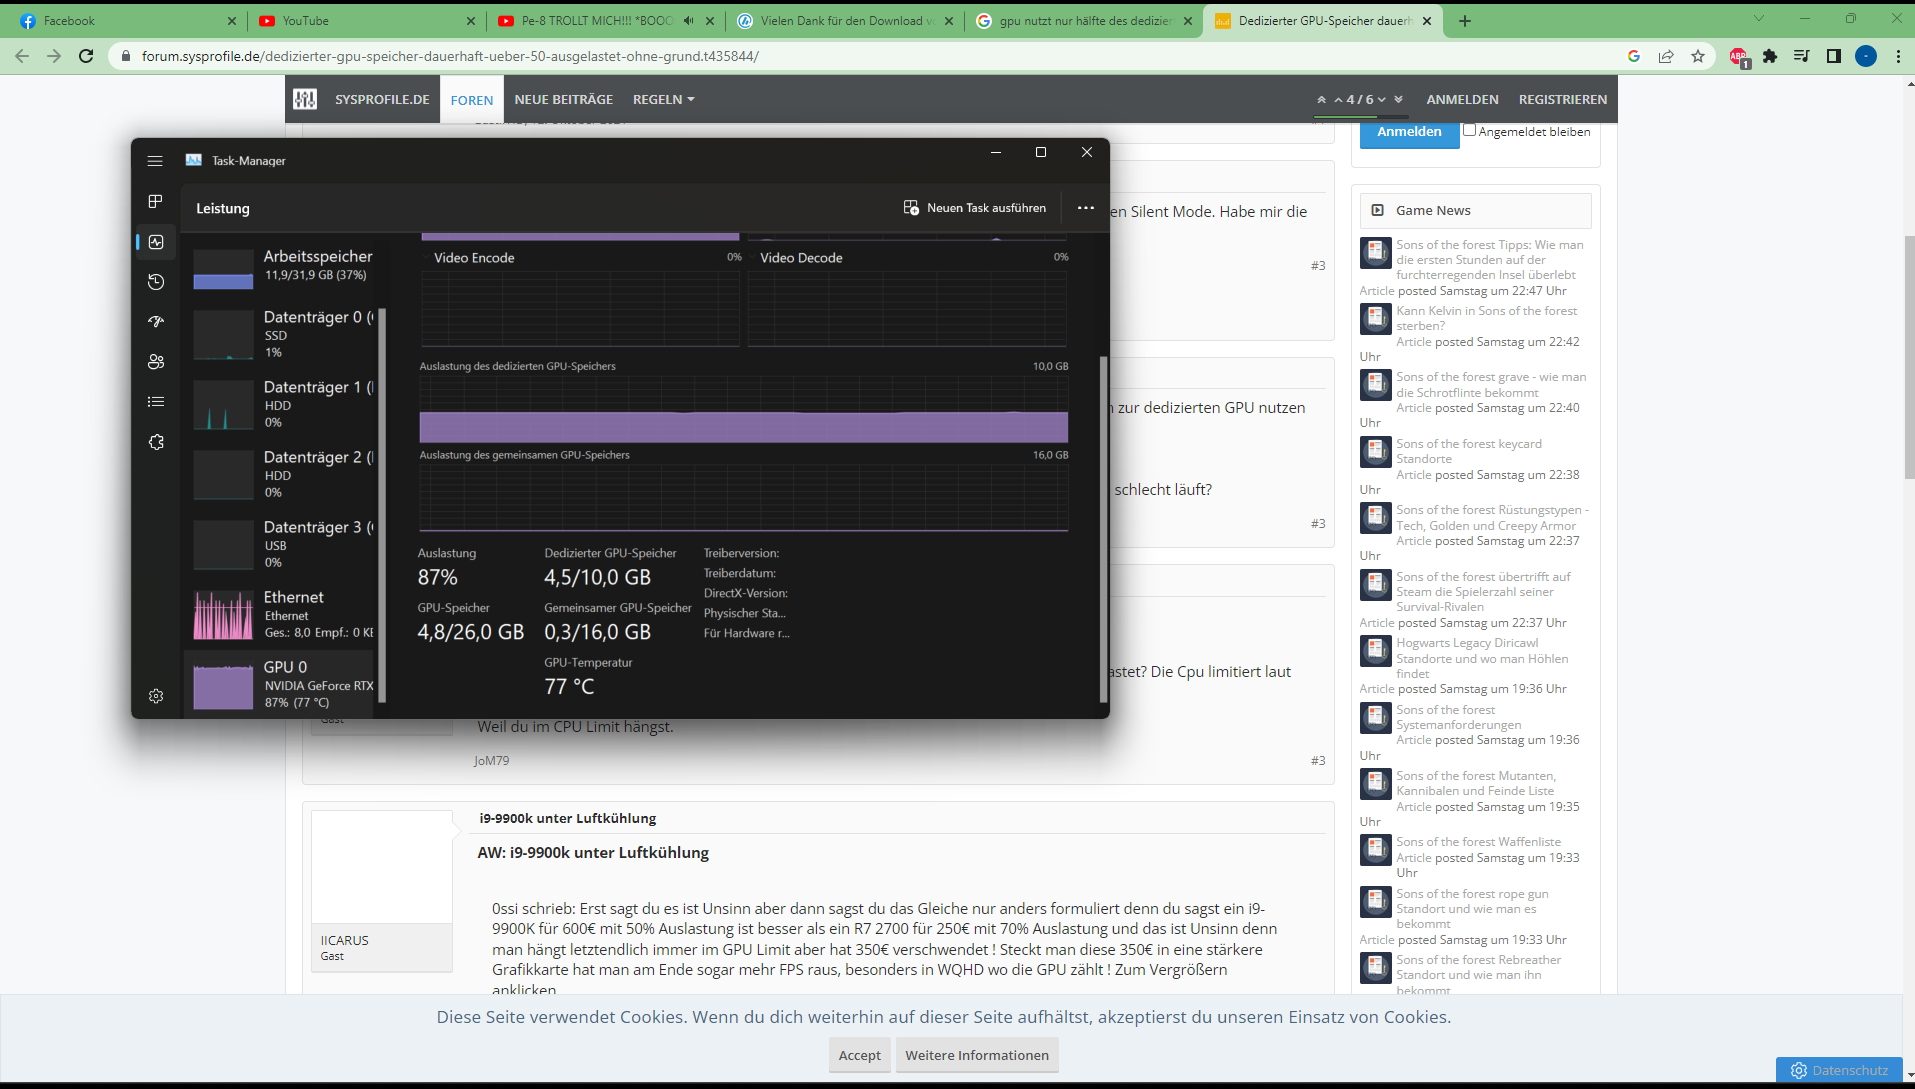Switch to gpu nutzt nur hälfte tab
The height and width of the screenshot is (1089, 1915).
click(x=1085, y=21)
